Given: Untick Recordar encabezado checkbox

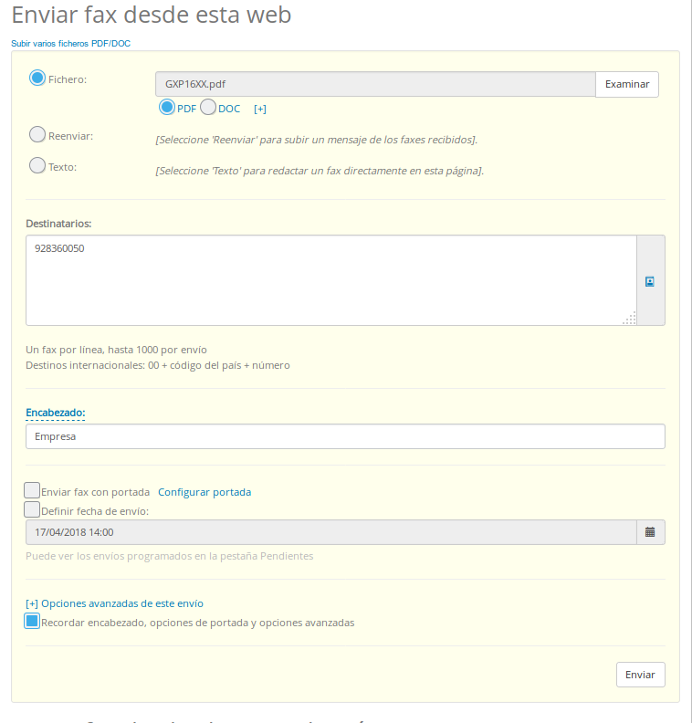Looking at the screenshot, I should 33,621.
